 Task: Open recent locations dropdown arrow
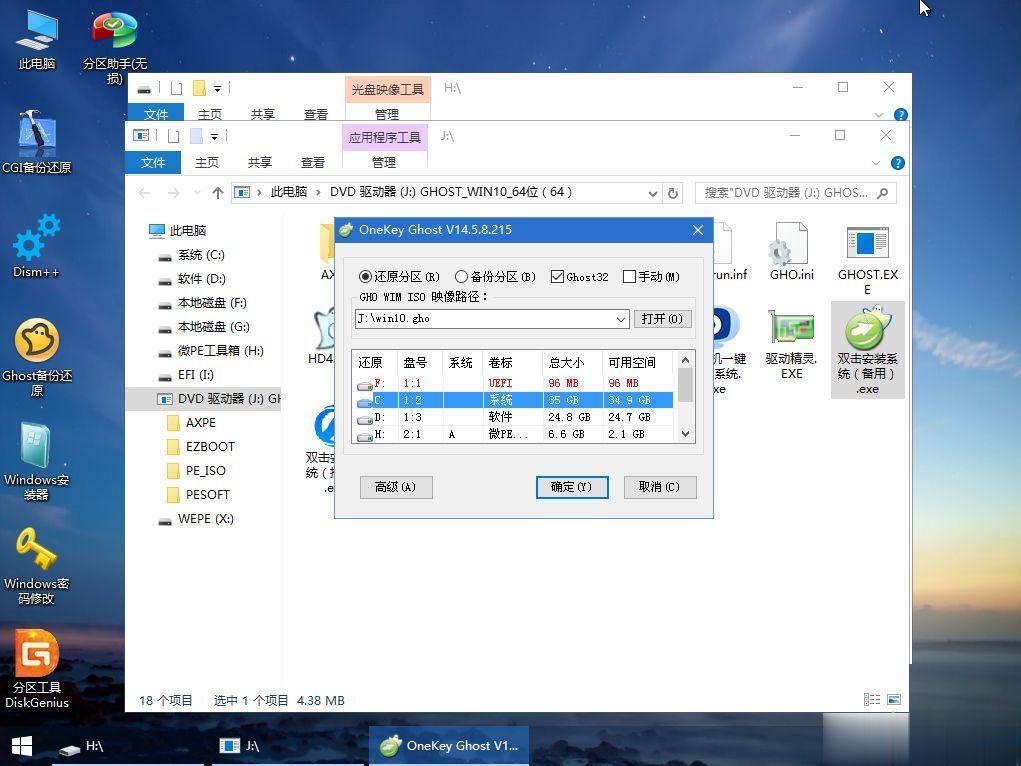(x=197, y=193)
